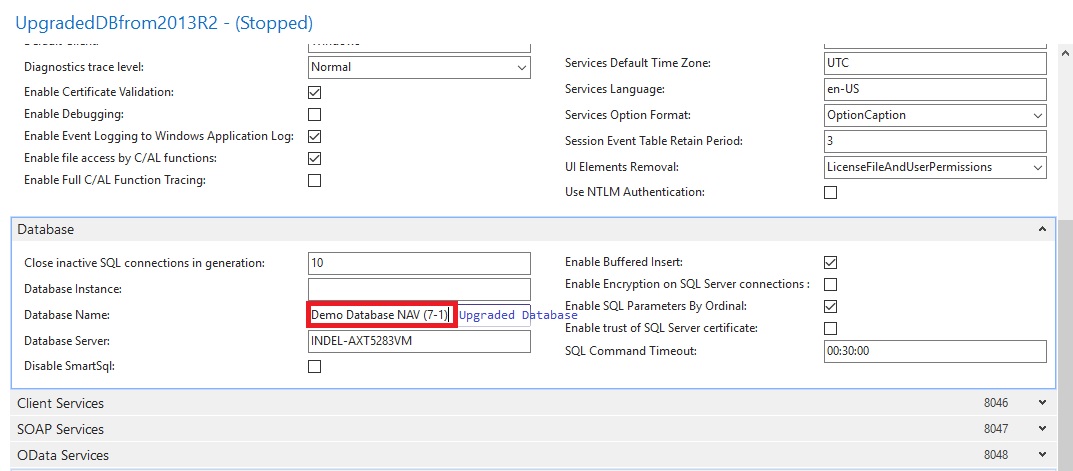Click the Services Language field
The height and width of the screenshot is (471, 1073).
934,89
